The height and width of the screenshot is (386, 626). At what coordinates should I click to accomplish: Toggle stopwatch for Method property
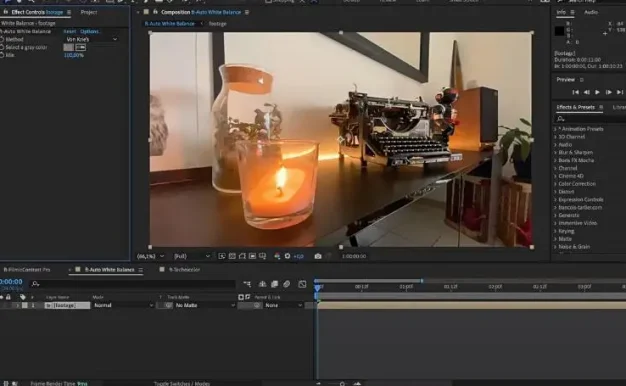2,39
